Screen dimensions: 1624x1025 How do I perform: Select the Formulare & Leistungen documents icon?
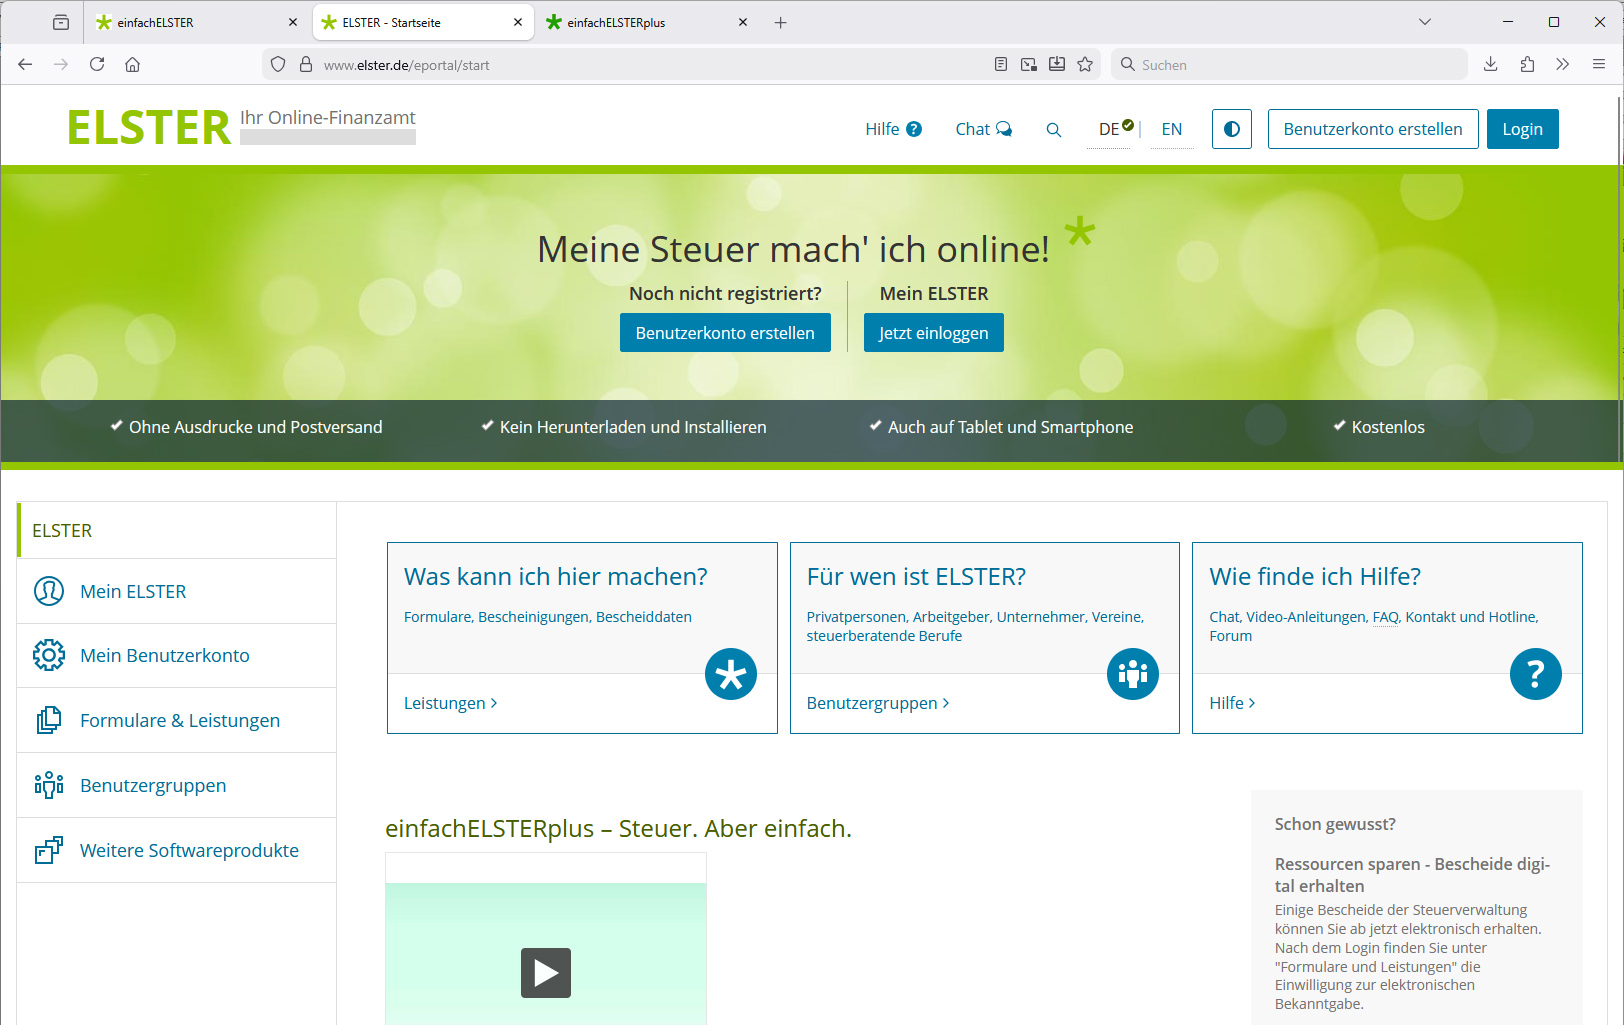coord(49,720)
